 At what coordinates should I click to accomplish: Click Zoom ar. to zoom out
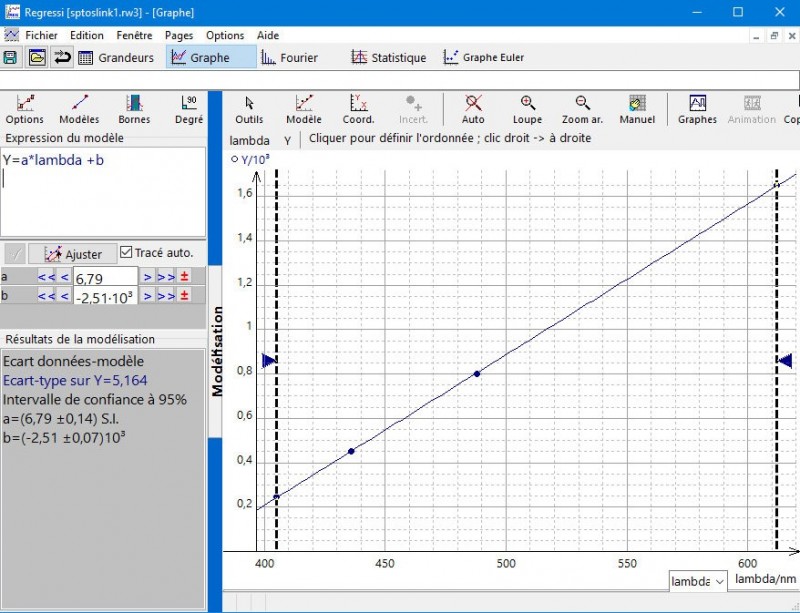click(x=582, y=109)
